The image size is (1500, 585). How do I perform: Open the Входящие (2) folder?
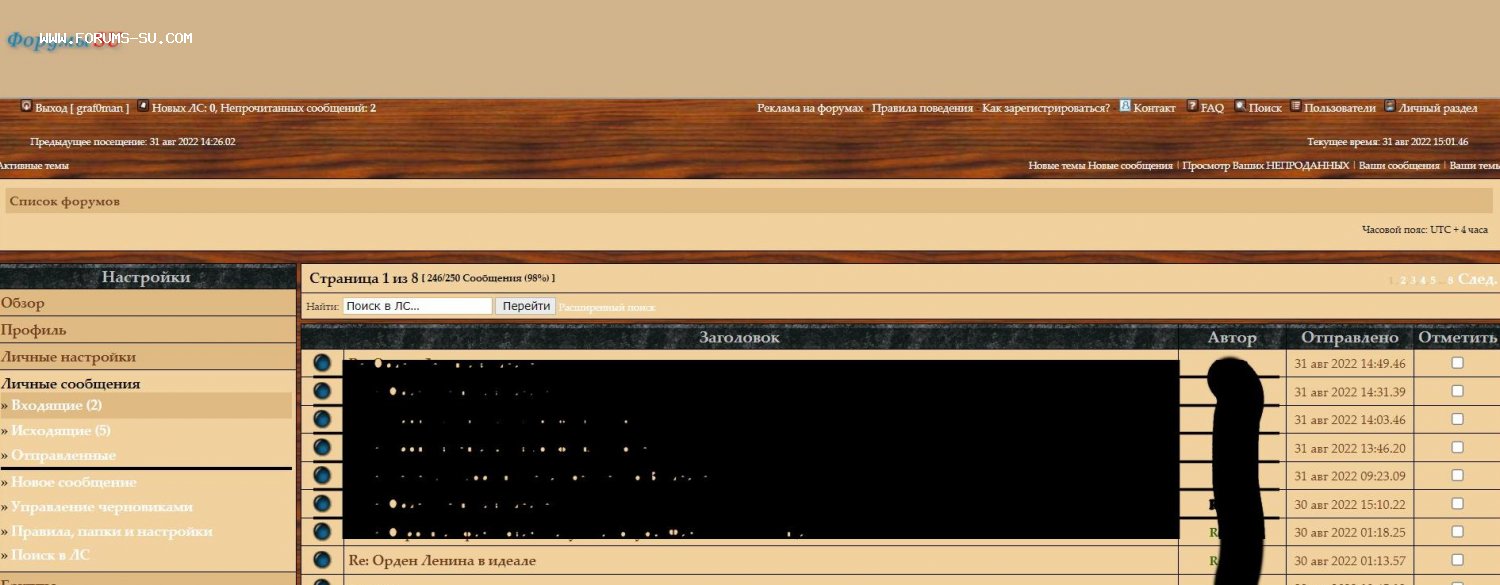tap(57, 405)
